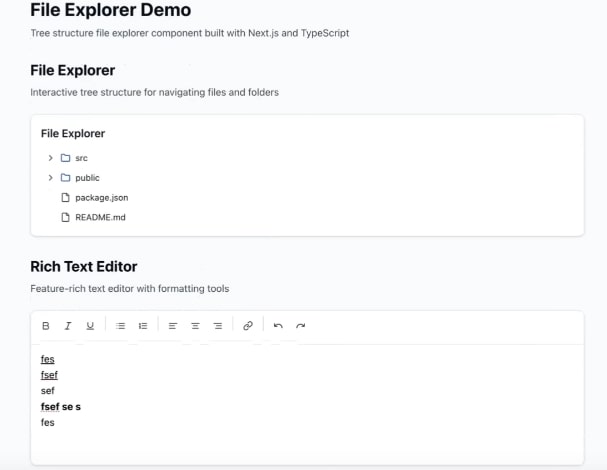Image resolution: width=607 pixels, height=470 pixels.
Task: Place the cursor on the 'sef' text line
Action: [x=48, y=391]
